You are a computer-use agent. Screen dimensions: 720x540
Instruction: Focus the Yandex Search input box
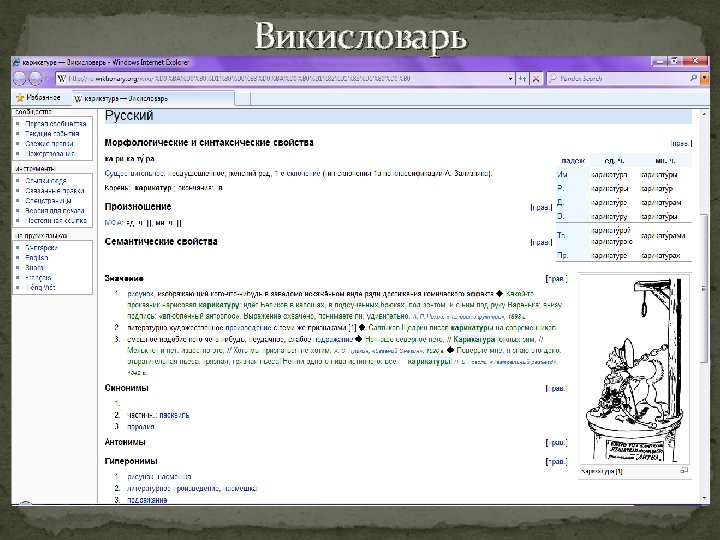click(620, 79)
